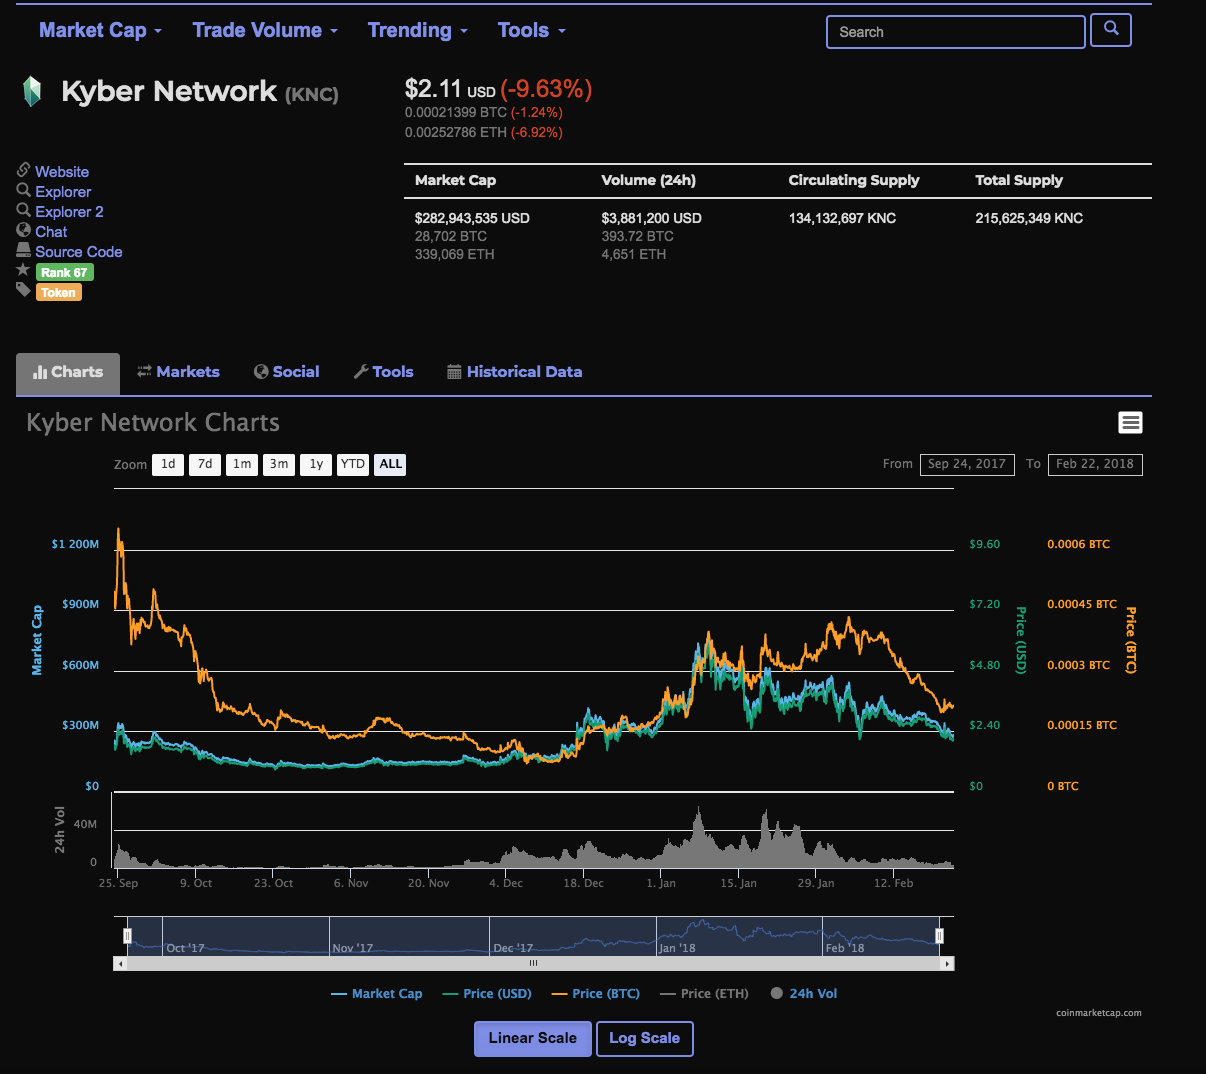Open the Trade Volume dropdown menu
Viewport: 1206px width, 1074px height.
(x=265, y=30)
